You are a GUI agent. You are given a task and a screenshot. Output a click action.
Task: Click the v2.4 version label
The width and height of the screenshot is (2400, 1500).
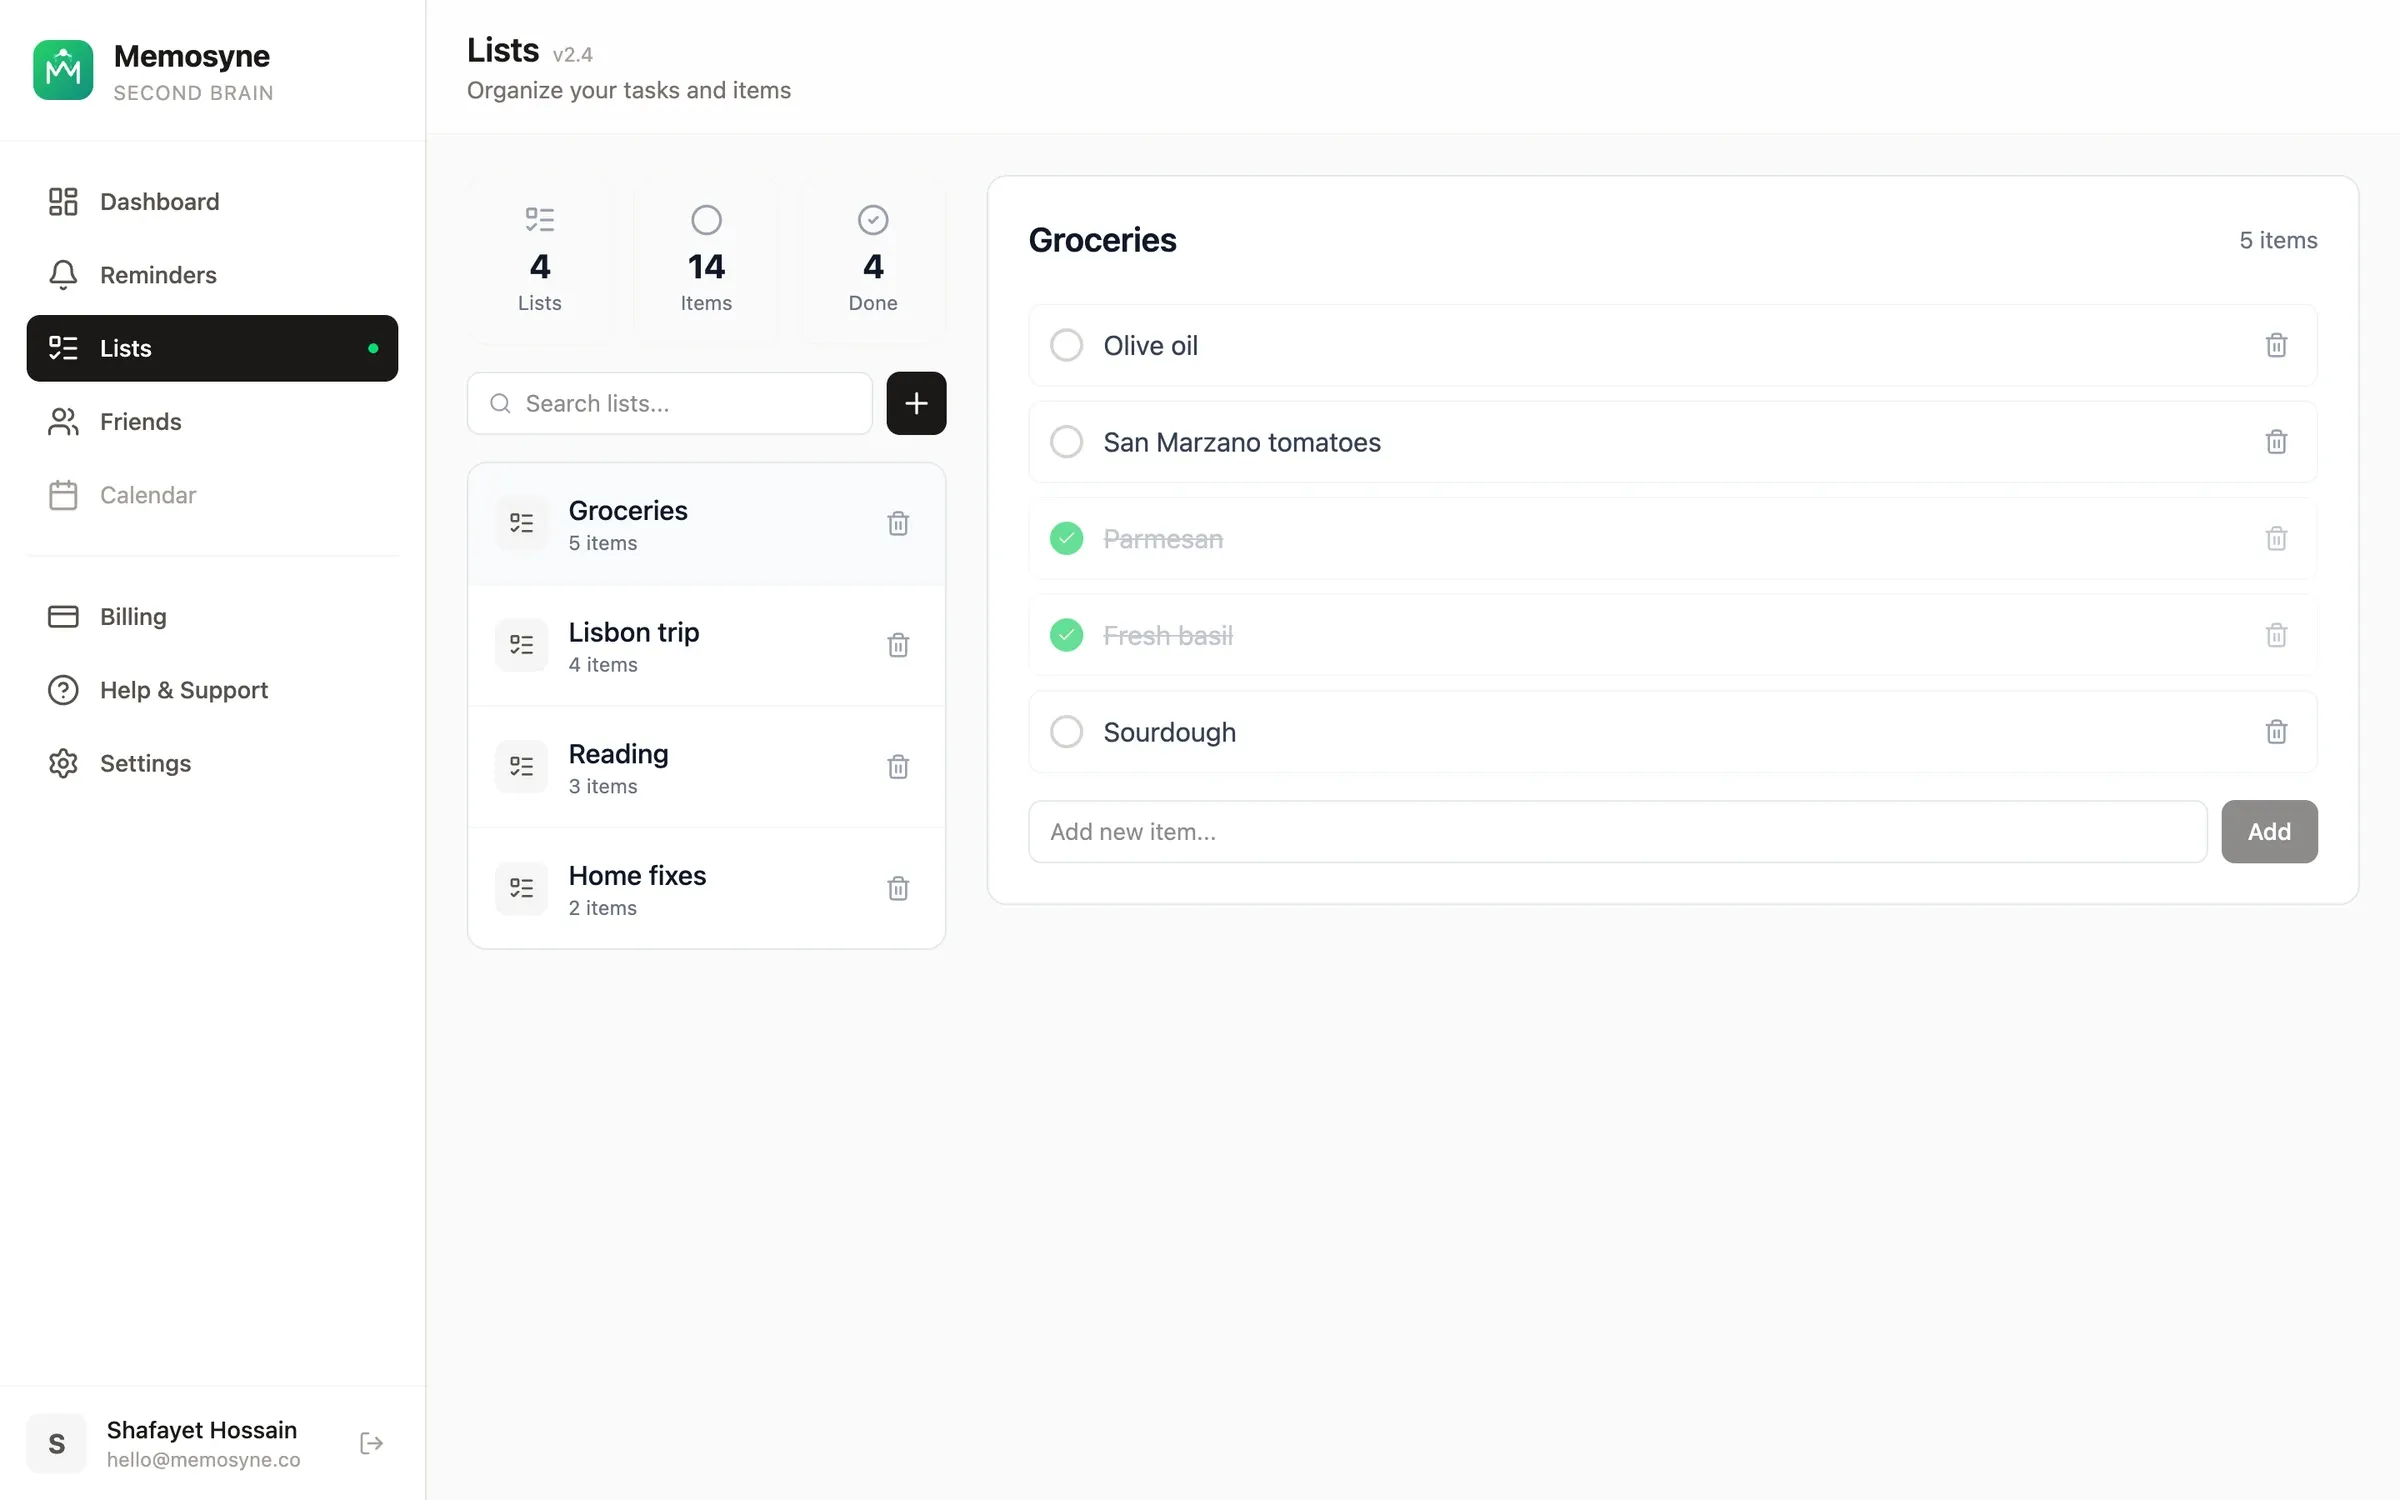point(573,55)
